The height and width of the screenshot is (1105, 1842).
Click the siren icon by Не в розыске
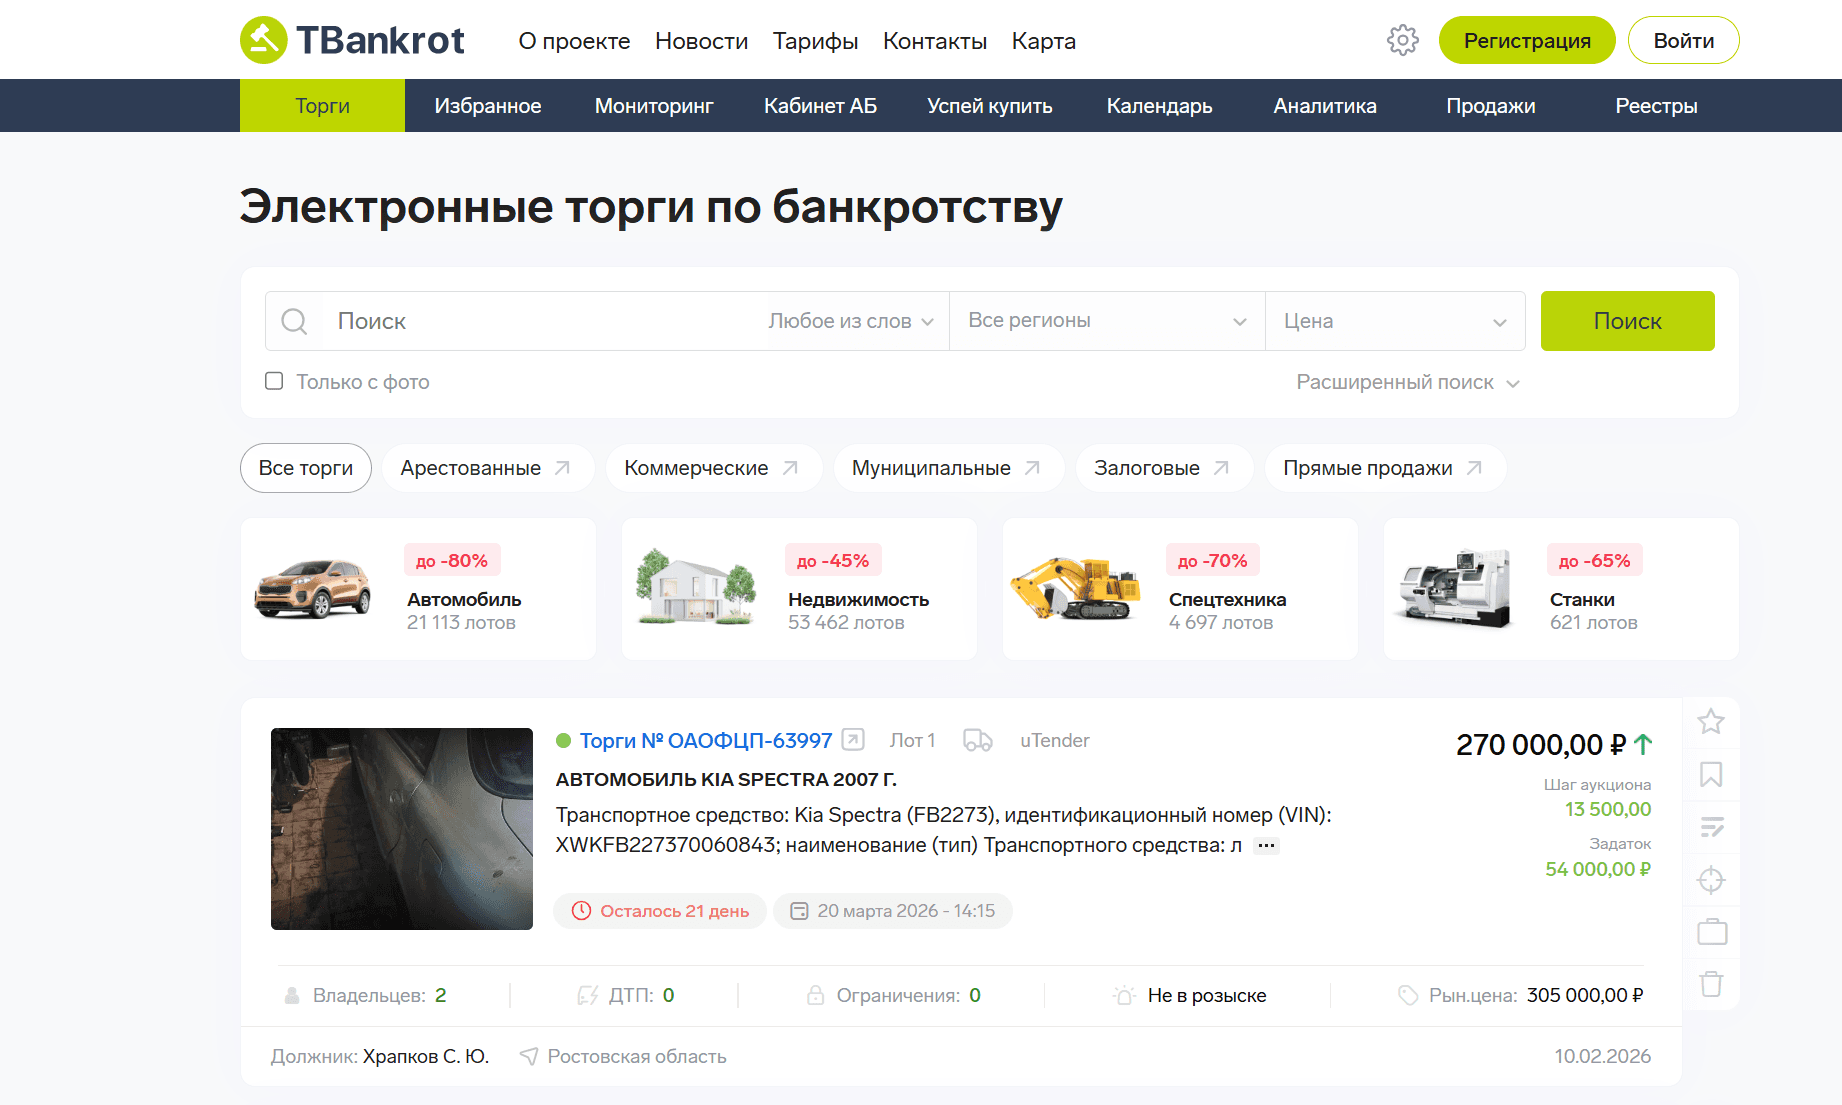point(1124,995)
